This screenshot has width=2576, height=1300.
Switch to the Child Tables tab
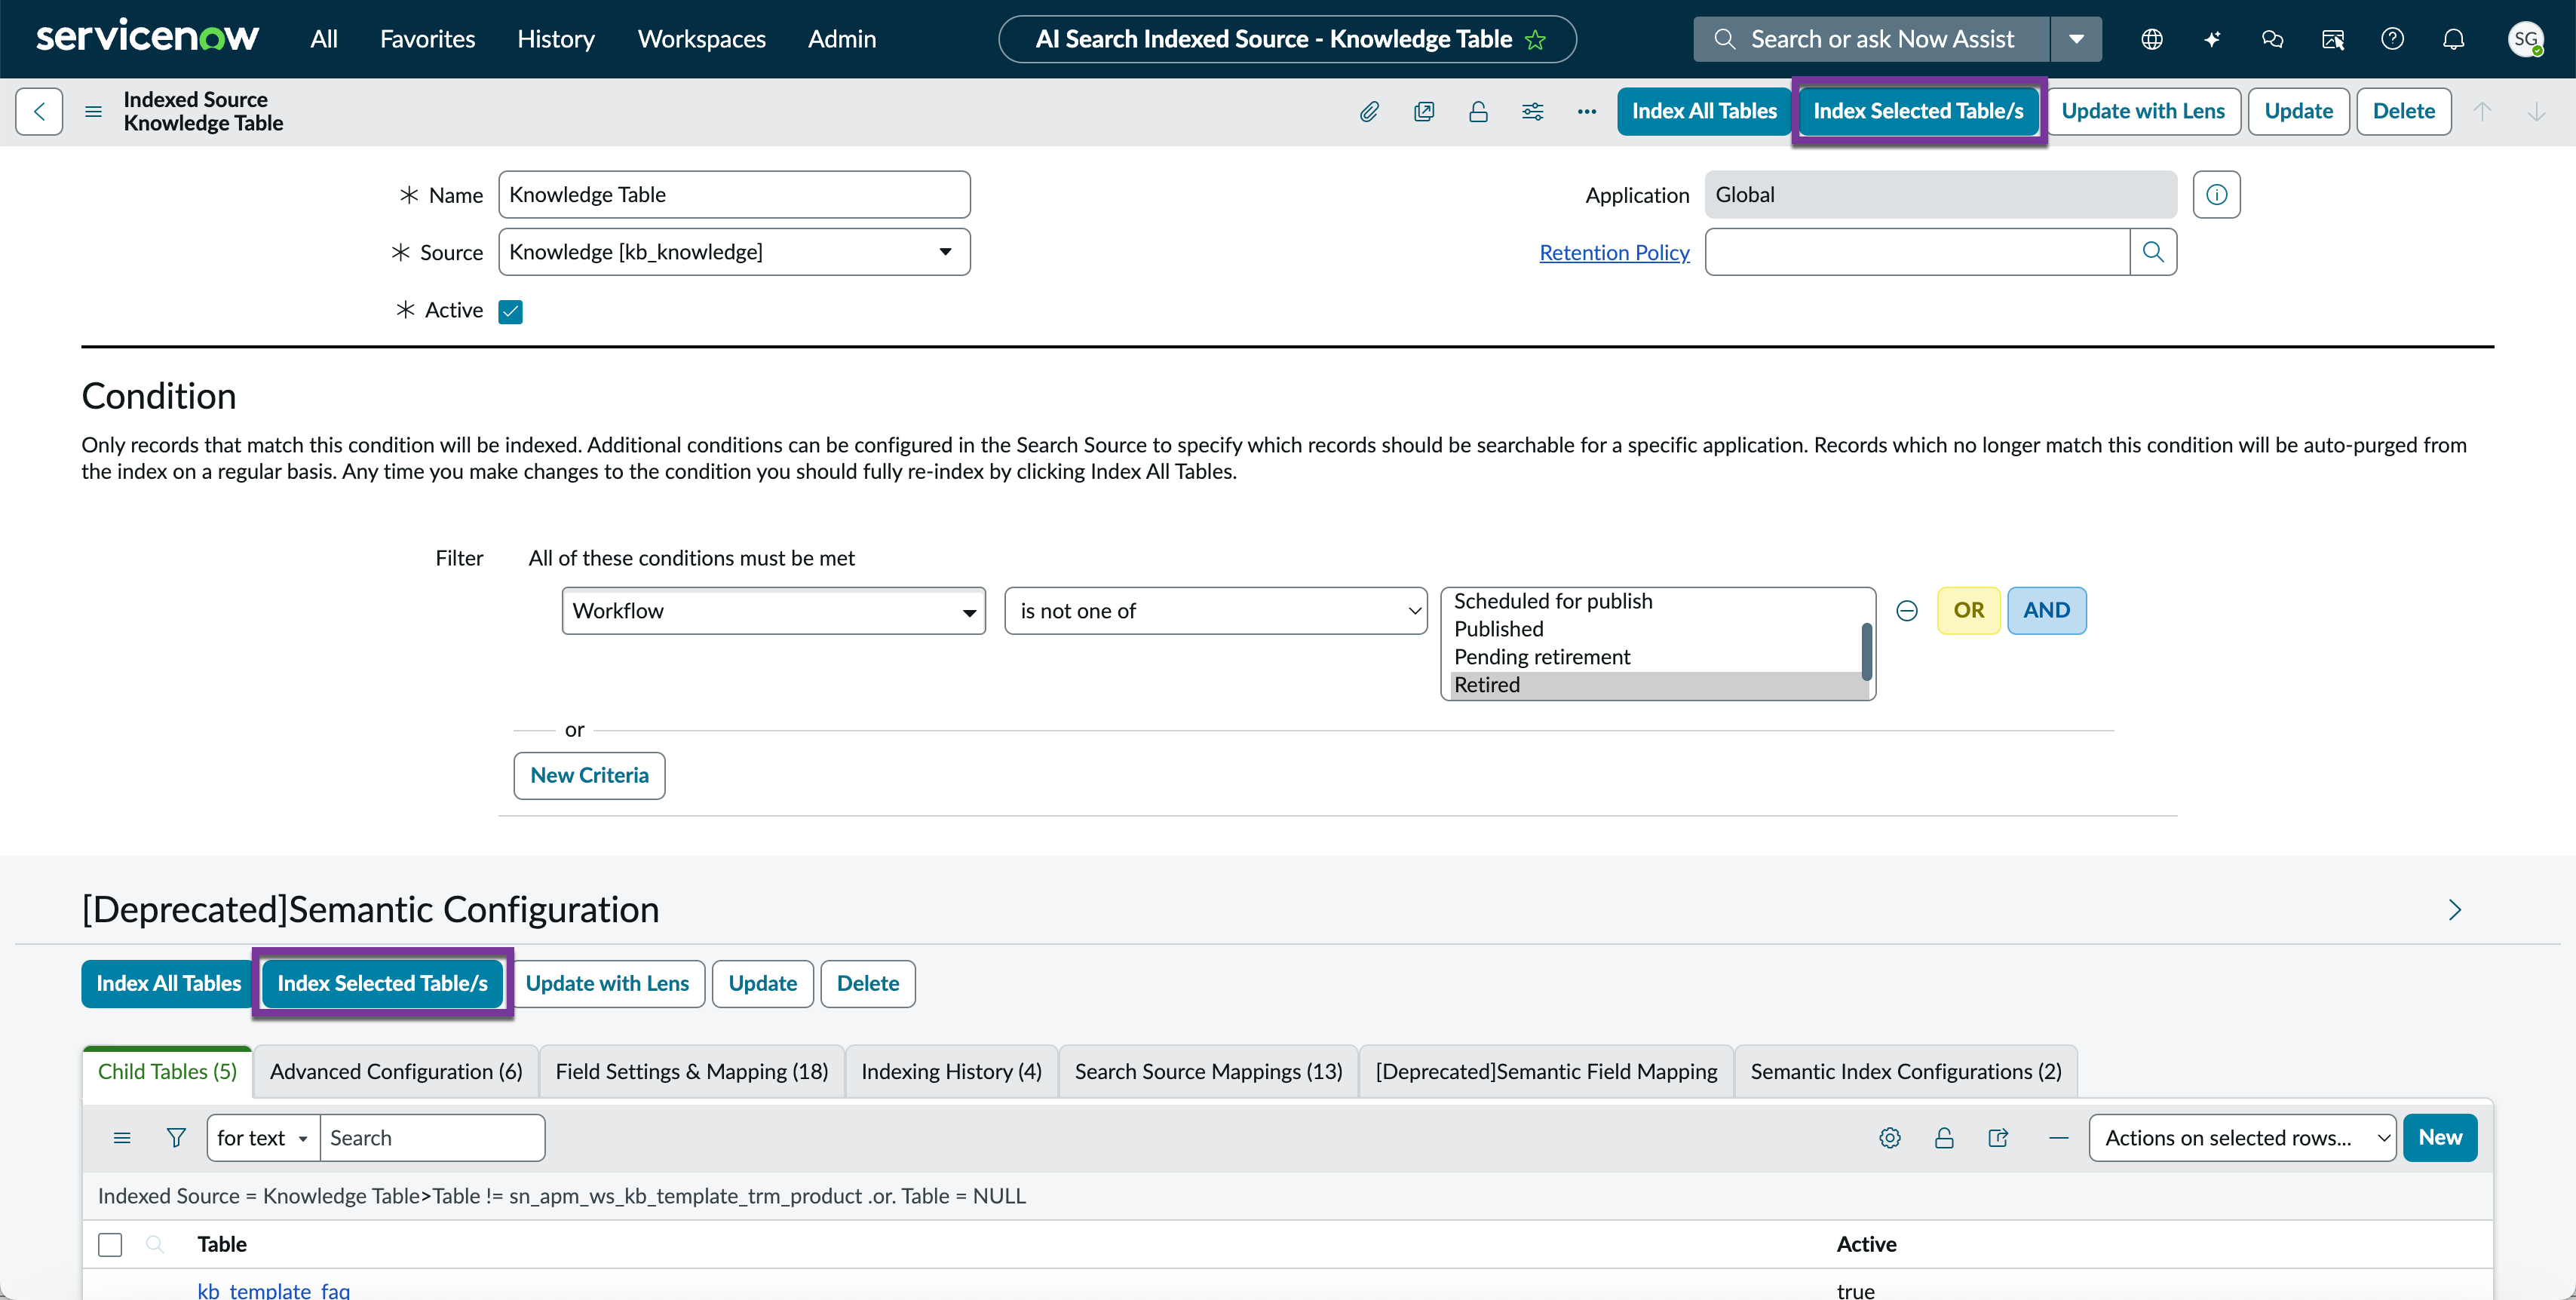click(x=167, y=1072)
